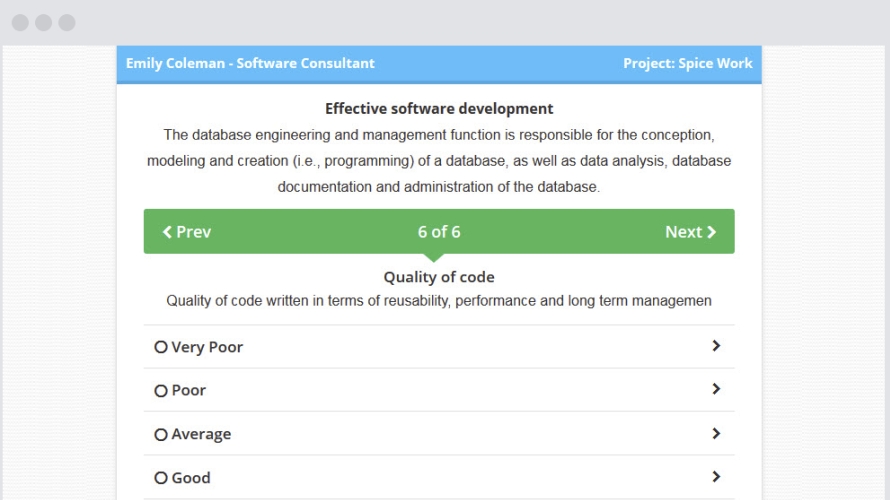
Task: Open the Project: Spice Work label
Action: click(x=687, y=63)
